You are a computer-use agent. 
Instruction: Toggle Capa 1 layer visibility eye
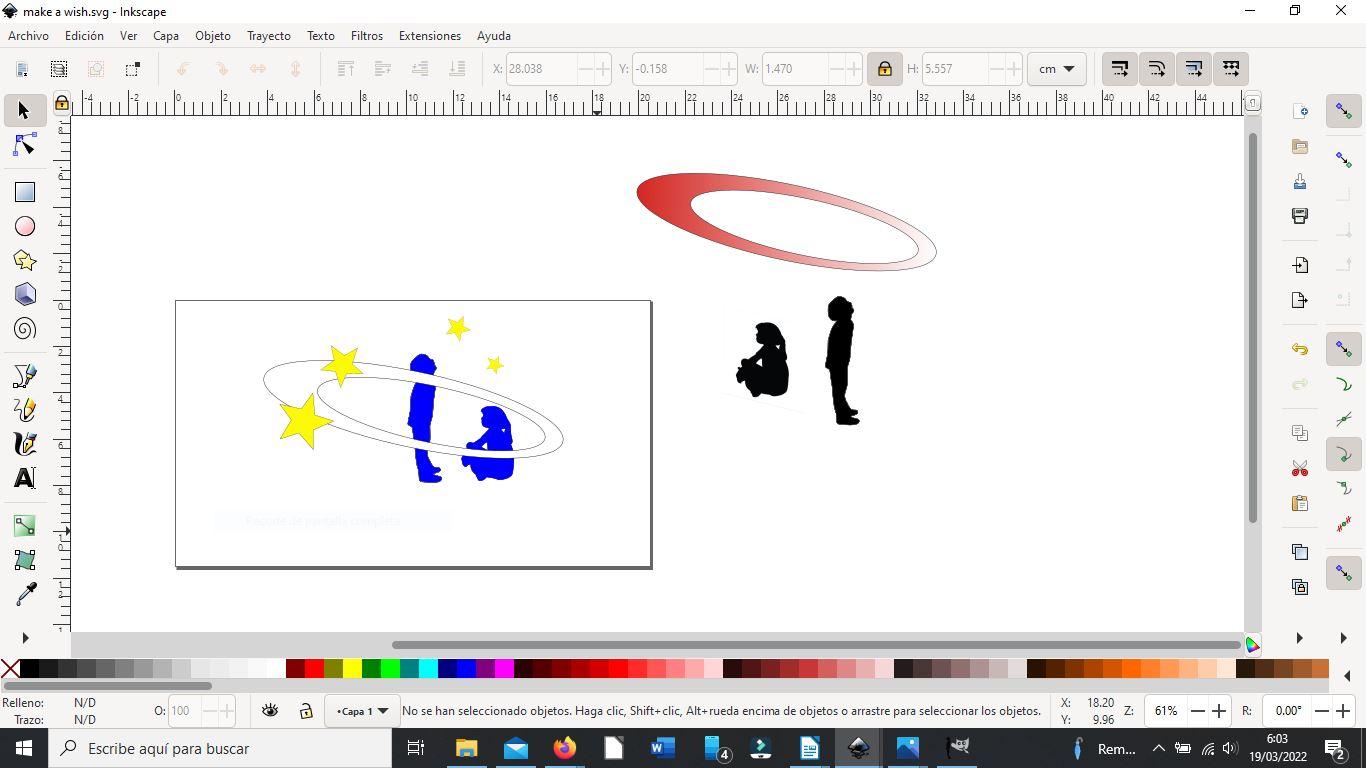tap(270, 711)
